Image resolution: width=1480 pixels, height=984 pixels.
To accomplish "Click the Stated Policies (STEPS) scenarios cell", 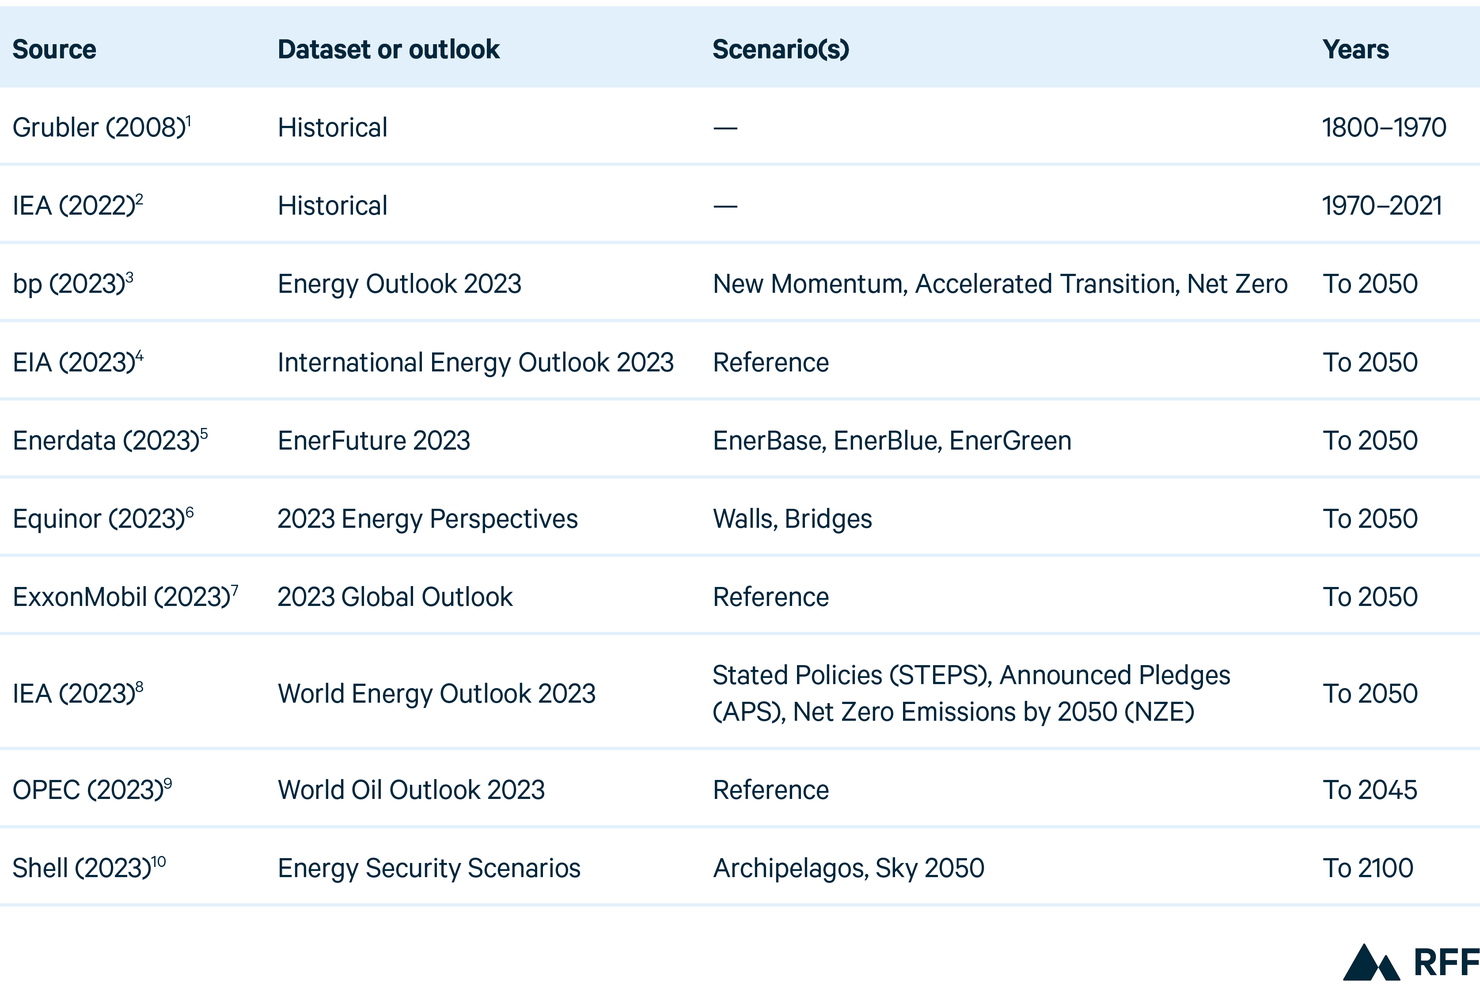I will [971, 693].
